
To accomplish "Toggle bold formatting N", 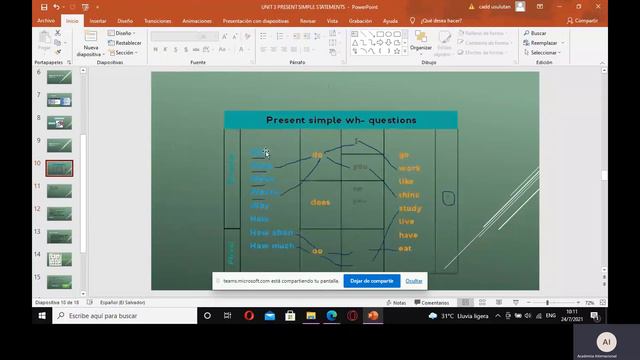I will (156, 49).
